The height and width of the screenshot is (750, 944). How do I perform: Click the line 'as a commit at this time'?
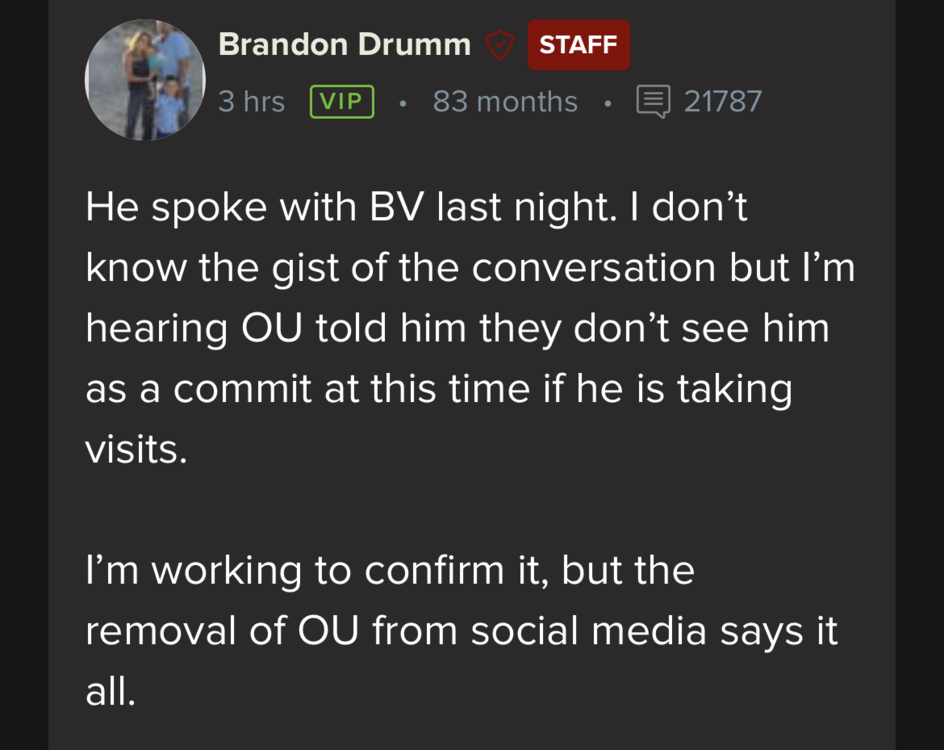(x=438, y=388)
